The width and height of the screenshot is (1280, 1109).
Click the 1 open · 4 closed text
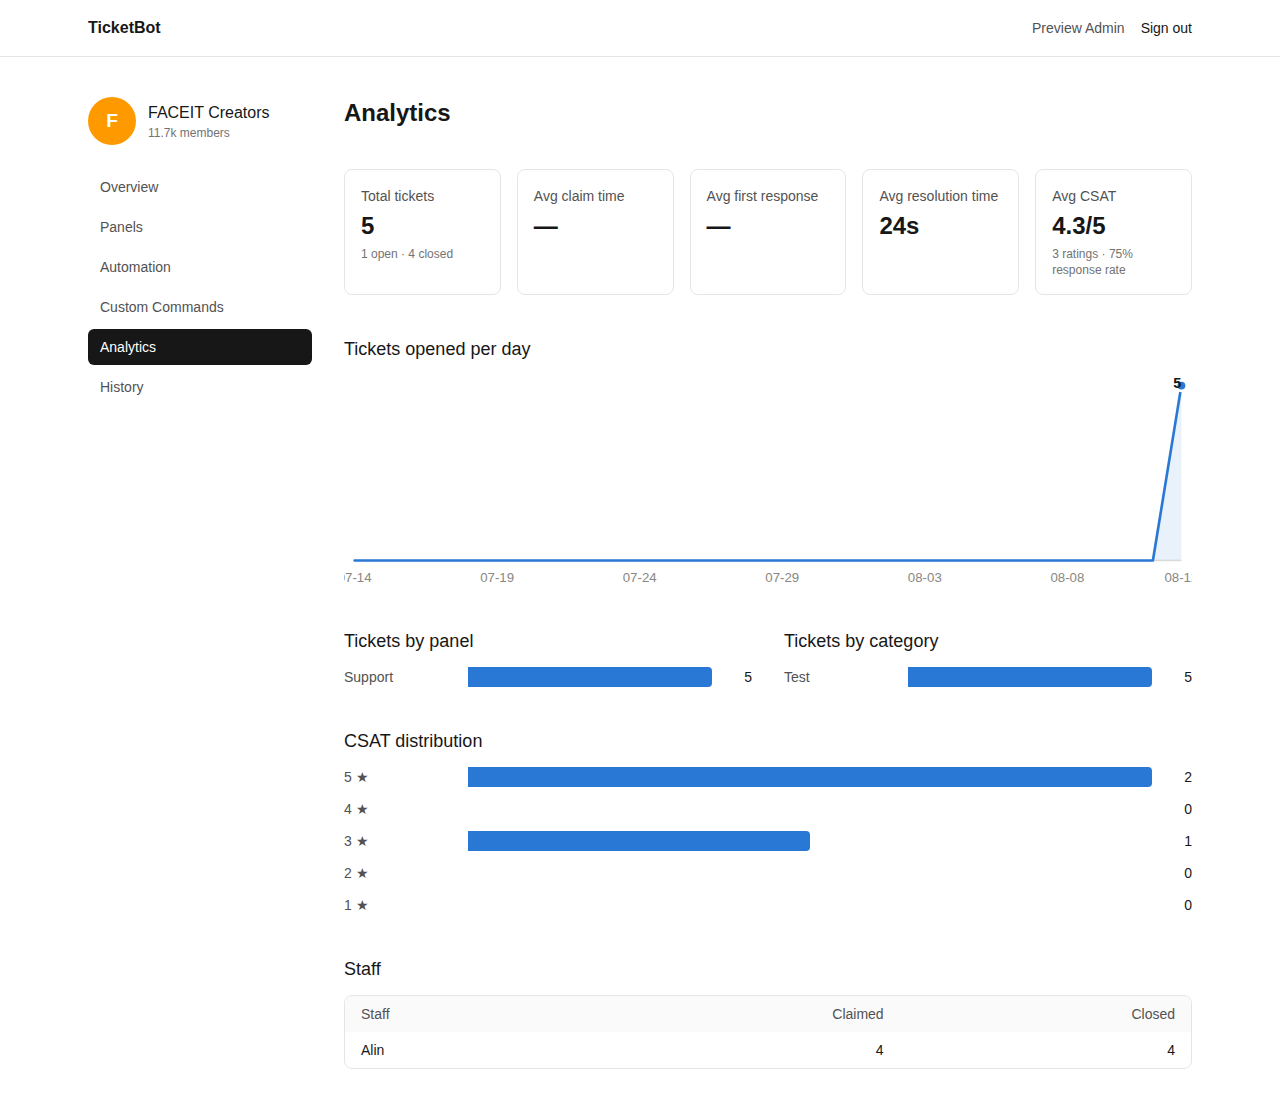tap(407, 254)
